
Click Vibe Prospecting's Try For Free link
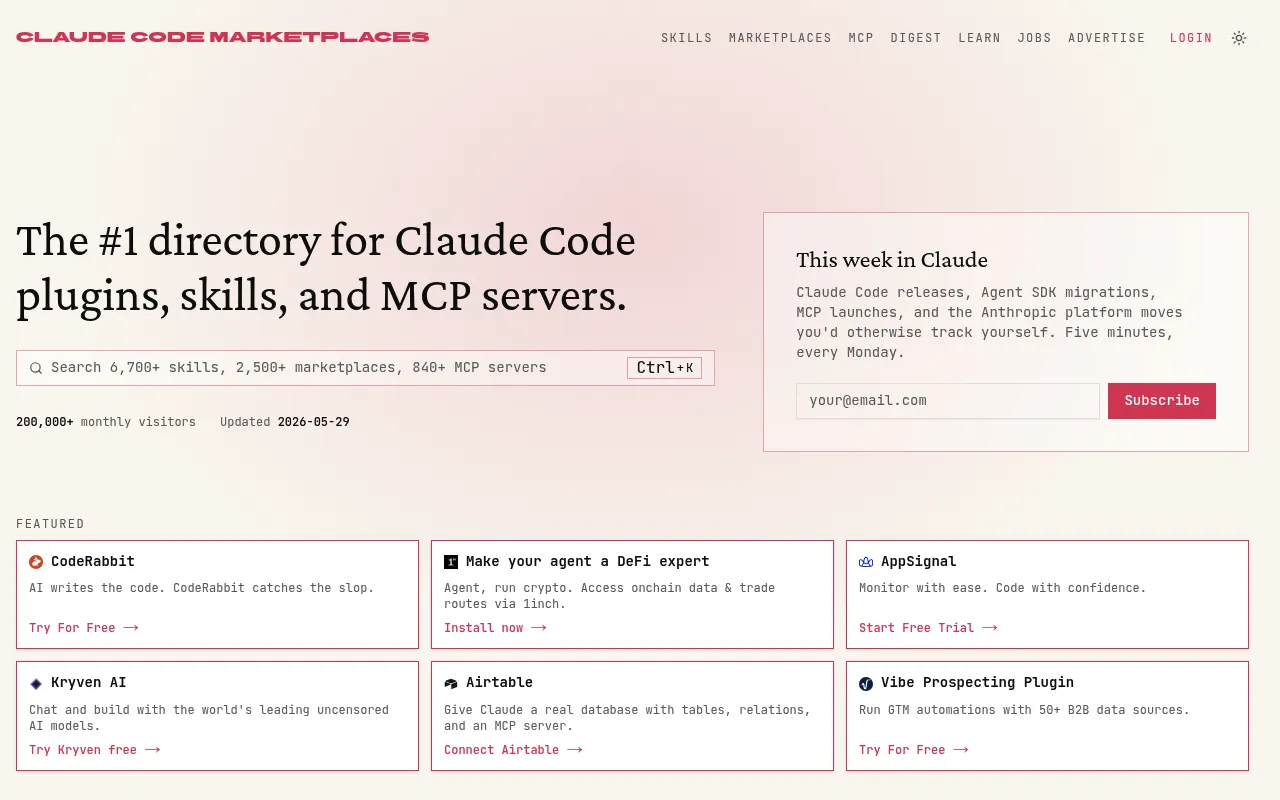click(x=914, y=750)
